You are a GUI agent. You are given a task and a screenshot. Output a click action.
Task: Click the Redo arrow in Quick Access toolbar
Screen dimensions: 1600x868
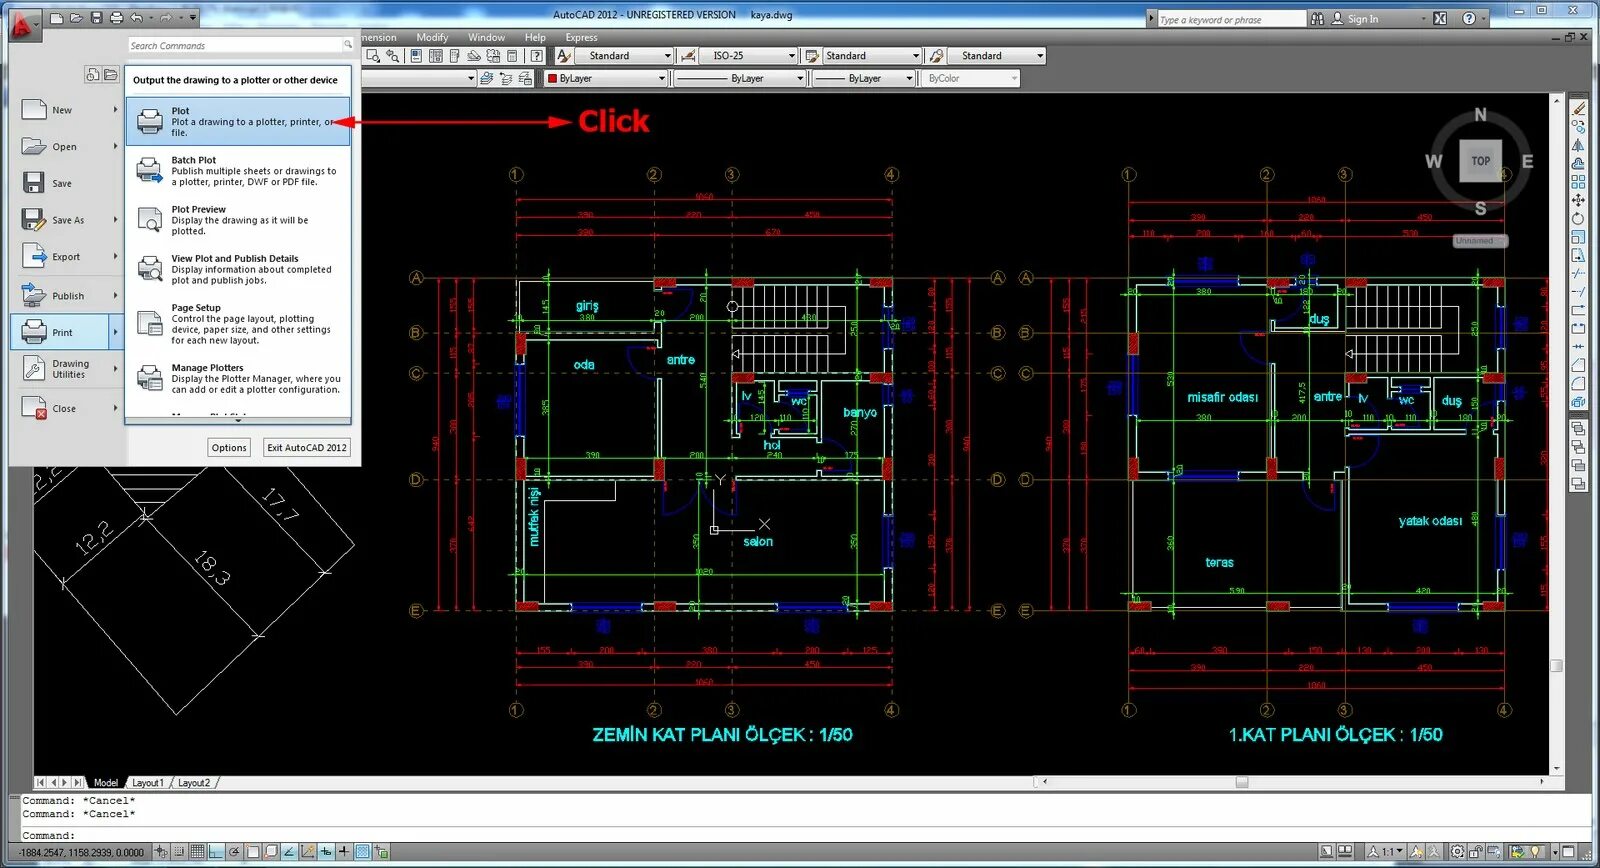166,18
